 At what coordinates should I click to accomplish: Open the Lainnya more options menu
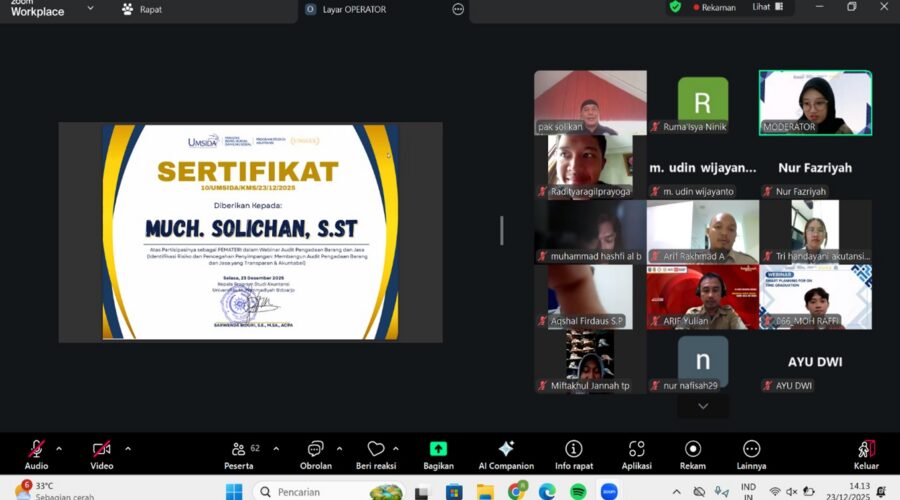[x=751, y=449]
